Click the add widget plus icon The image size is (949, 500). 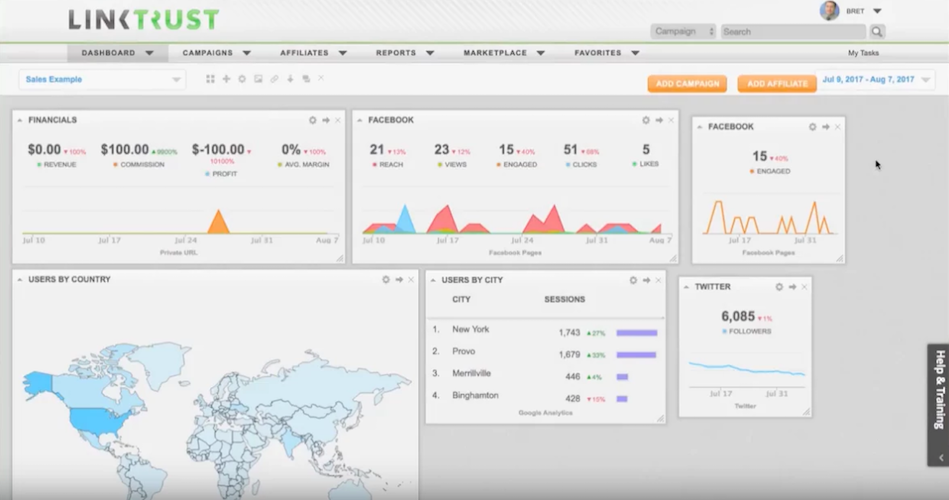pyautogui.click(x=226, y=79)
